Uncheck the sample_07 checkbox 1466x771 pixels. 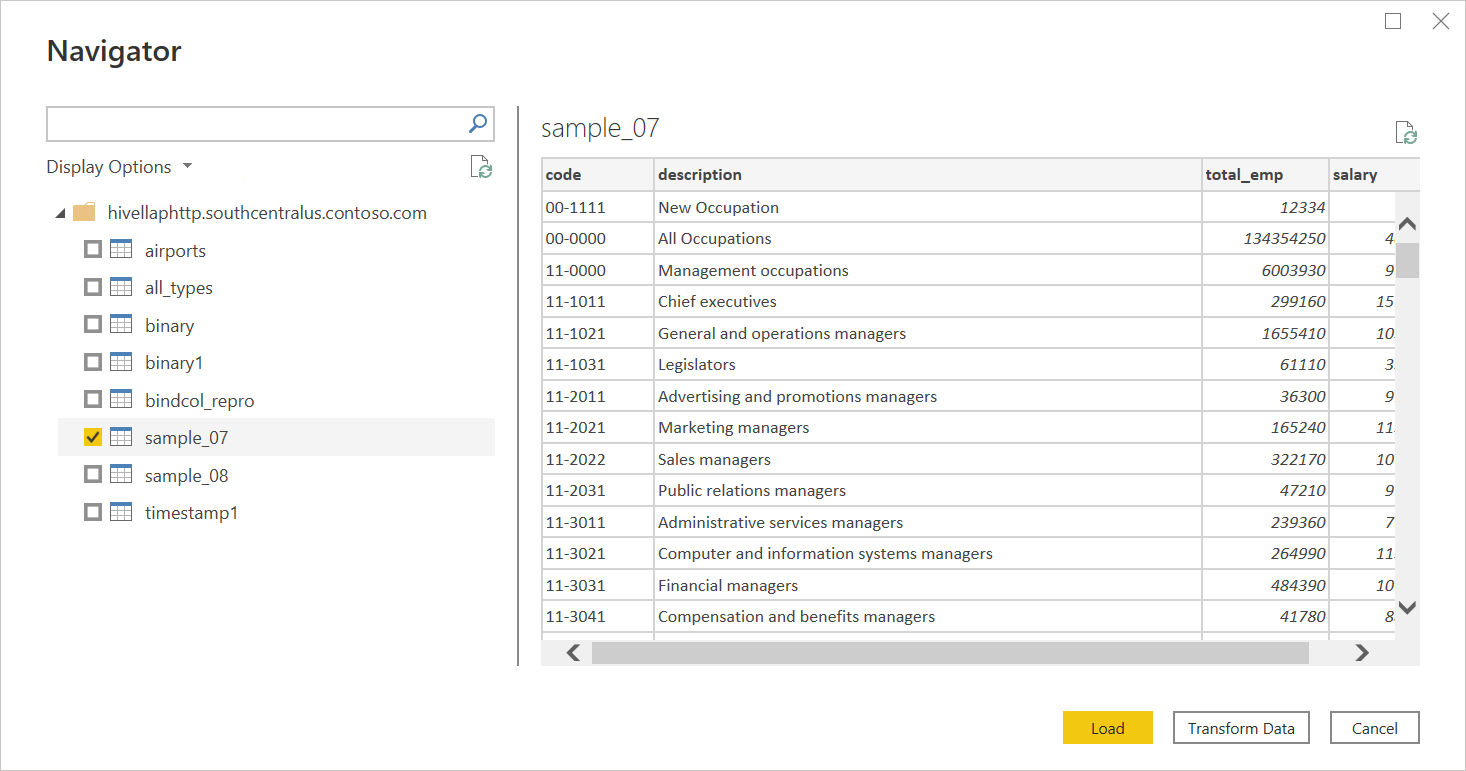tap(93, 437)
